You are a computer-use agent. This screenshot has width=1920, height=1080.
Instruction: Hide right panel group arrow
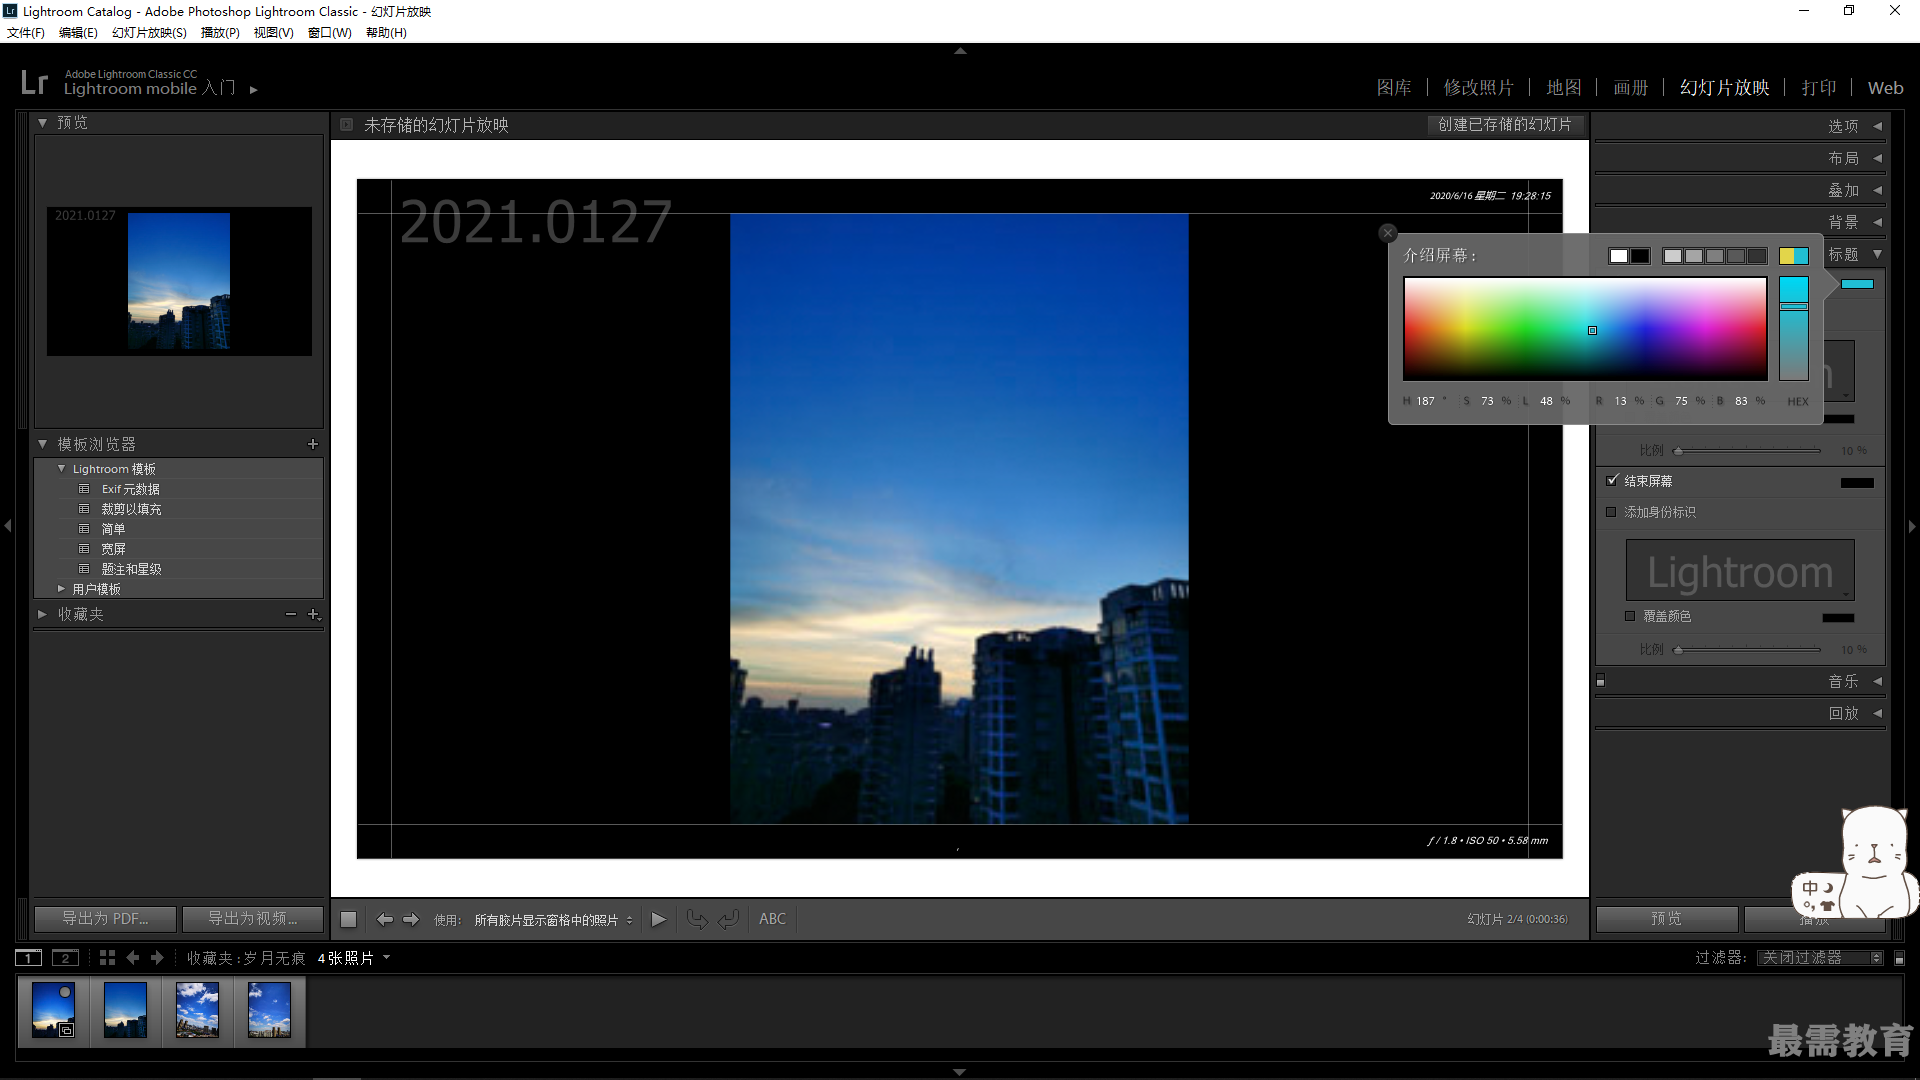coord(1912,526)
